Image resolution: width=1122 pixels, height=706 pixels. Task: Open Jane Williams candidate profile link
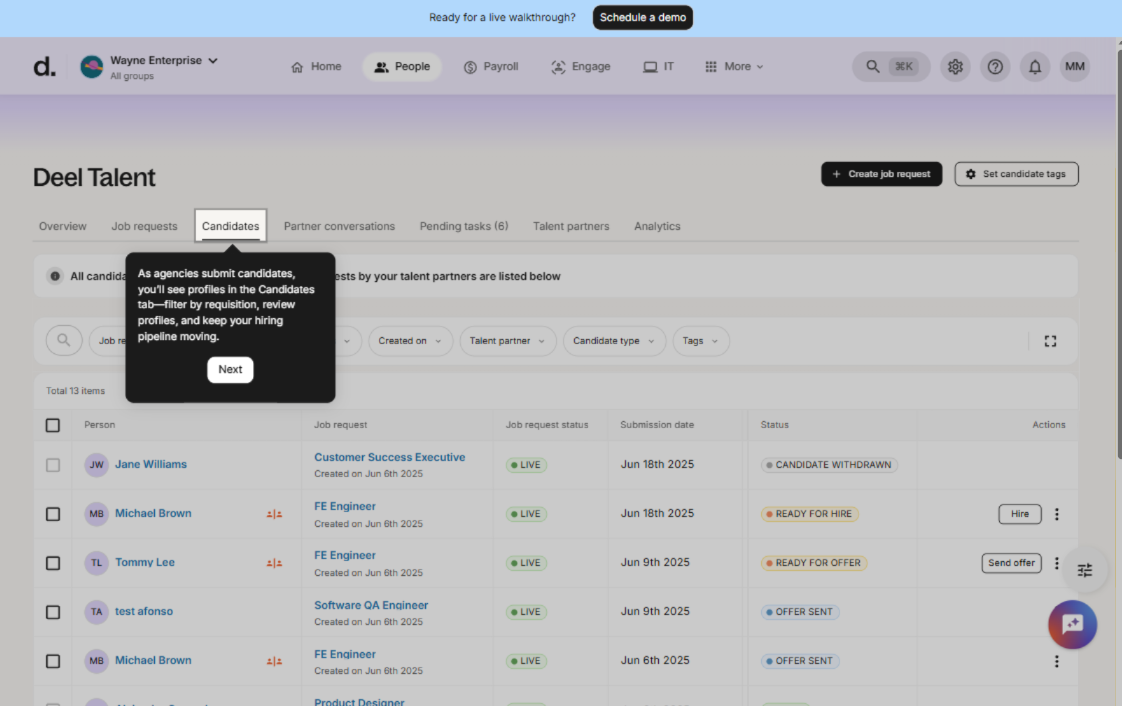pyautogui.click(x=151, y=465)
